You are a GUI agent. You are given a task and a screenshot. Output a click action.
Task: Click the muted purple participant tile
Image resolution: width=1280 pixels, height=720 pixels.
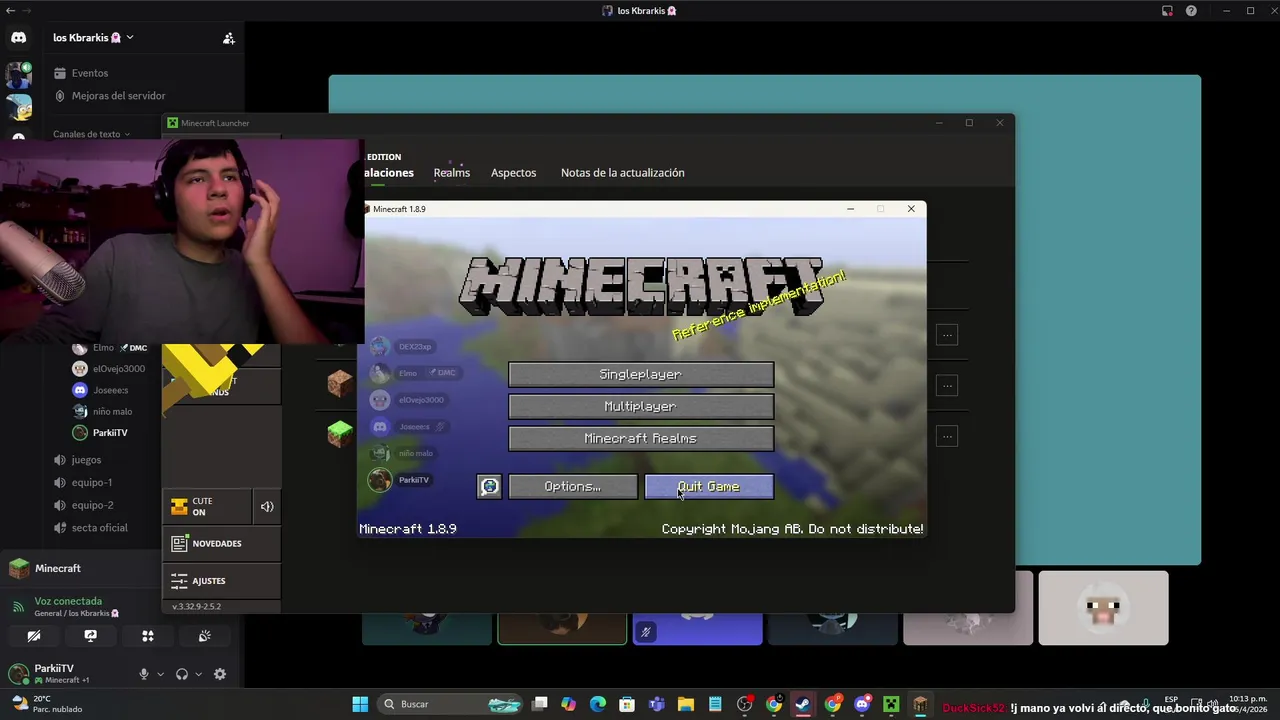pyautogui.click(x=697, y=630)
